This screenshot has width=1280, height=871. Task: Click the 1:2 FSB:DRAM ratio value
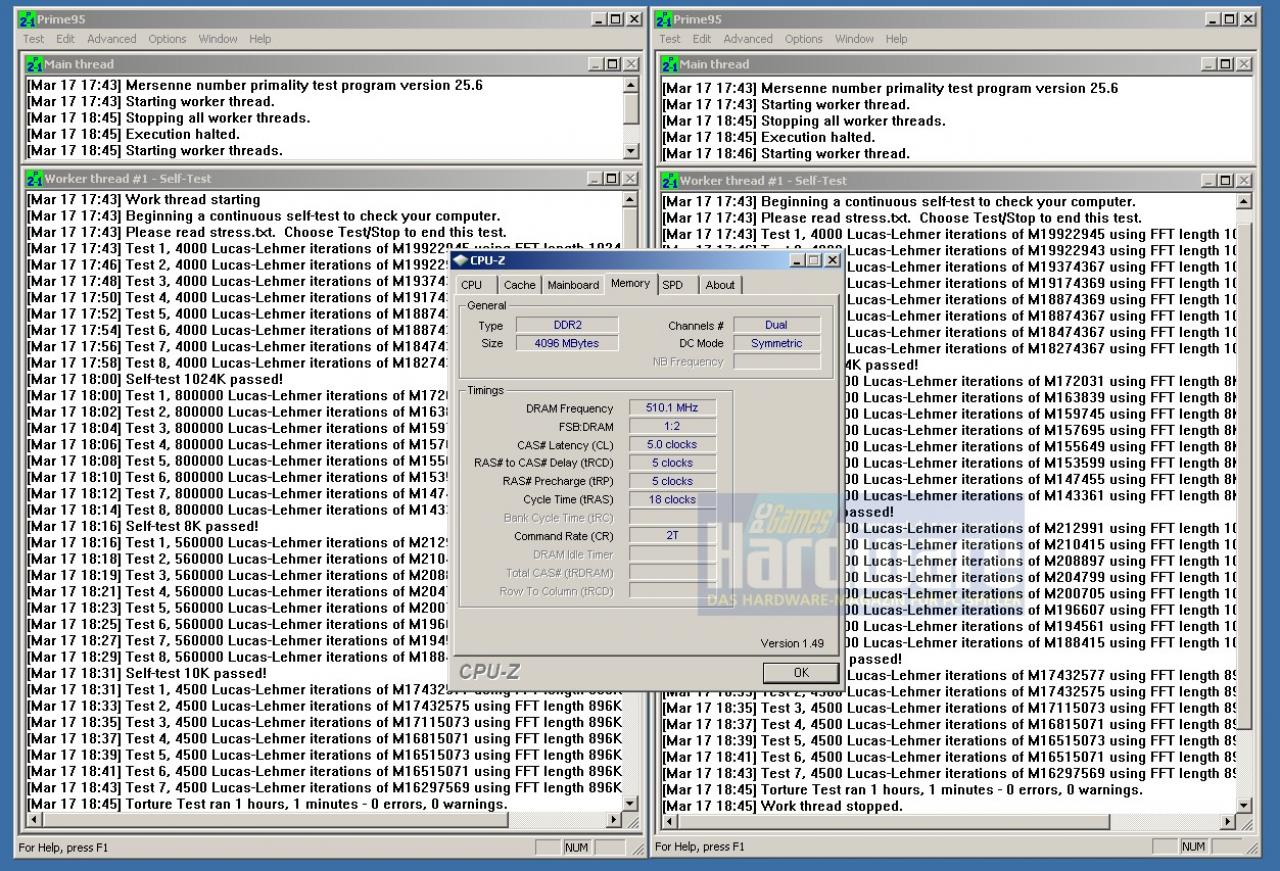click(x=672, y=426)
